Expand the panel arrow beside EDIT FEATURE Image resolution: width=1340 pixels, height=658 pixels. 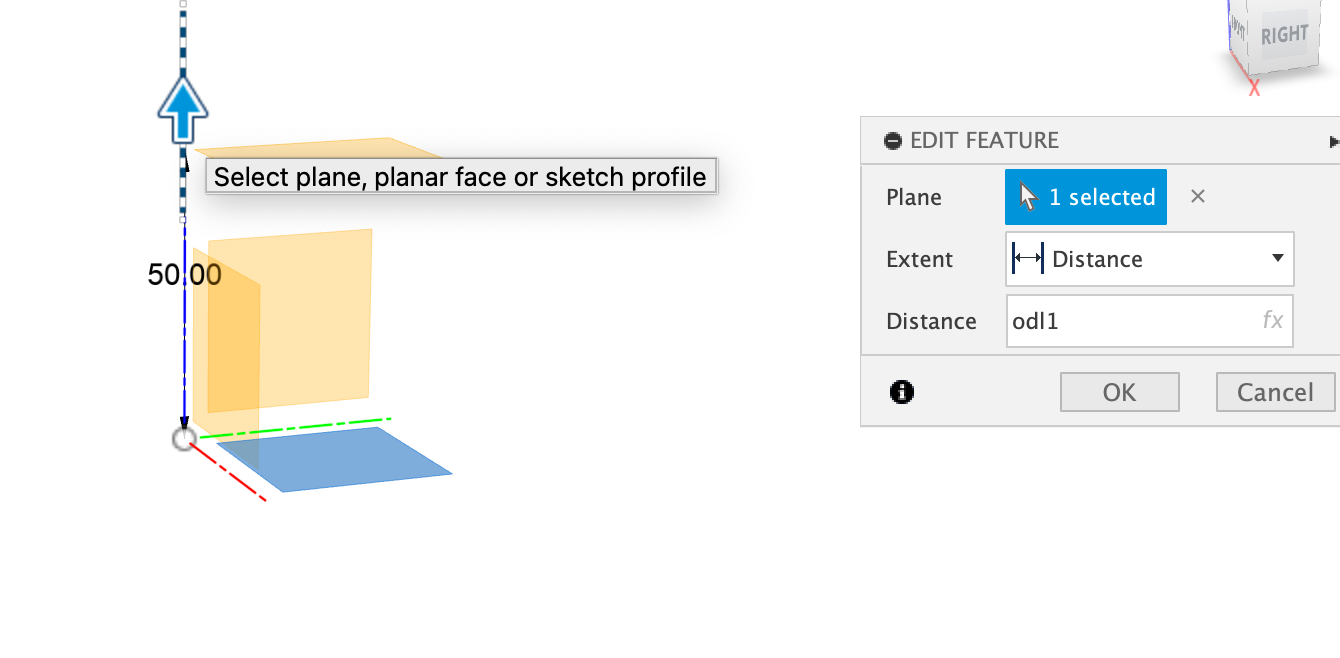1334,142
